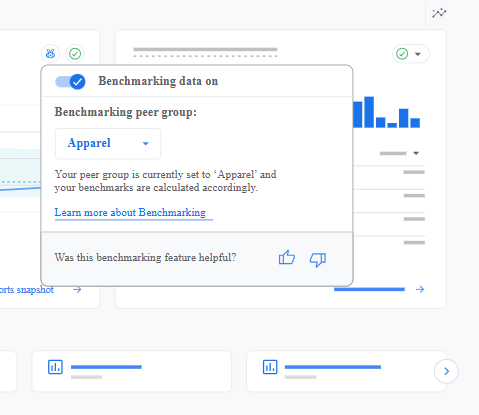Viewport: 479px width, 415px height.
Task: Open the green checkmark dropdown on right card
Action: [x=411, y=54]
